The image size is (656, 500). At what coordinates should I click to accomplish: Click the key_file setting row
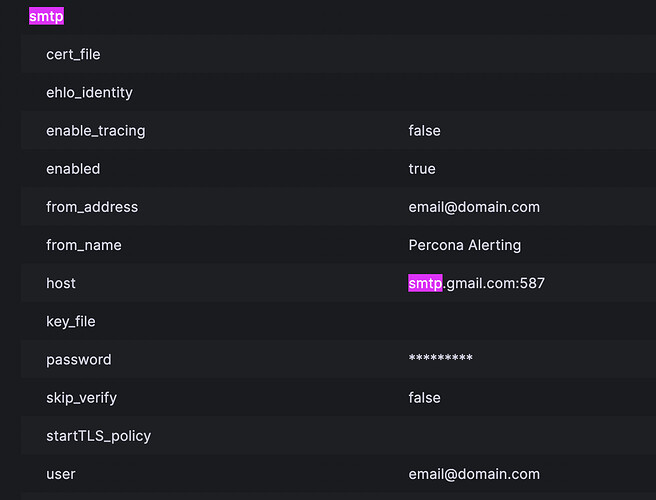click(x=70, y=321)
